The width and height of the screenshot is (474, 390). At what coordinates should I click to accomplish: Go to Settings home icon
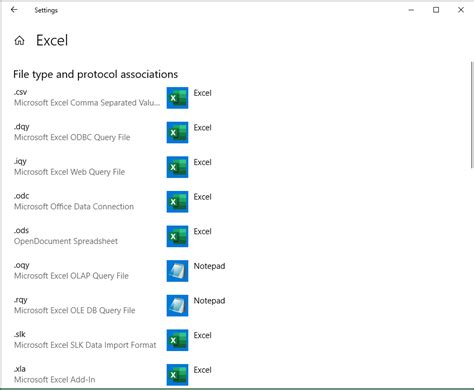tap(19, 40)
